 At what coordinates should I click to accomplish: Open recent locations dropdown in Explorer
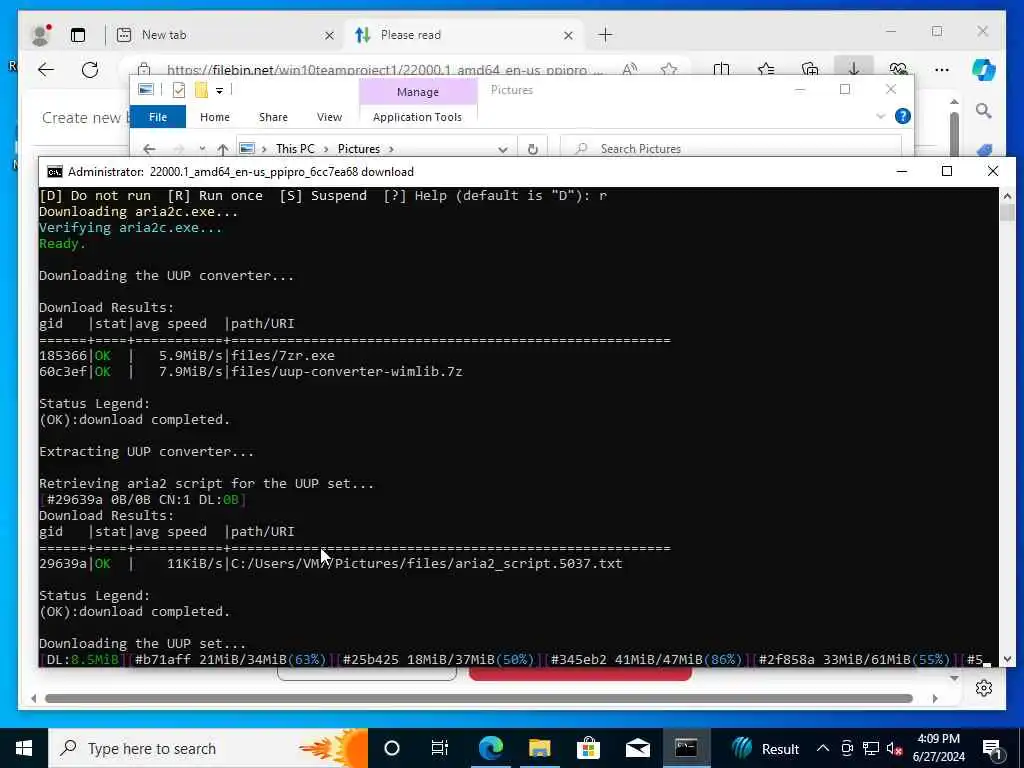click(x=202, y=149)
